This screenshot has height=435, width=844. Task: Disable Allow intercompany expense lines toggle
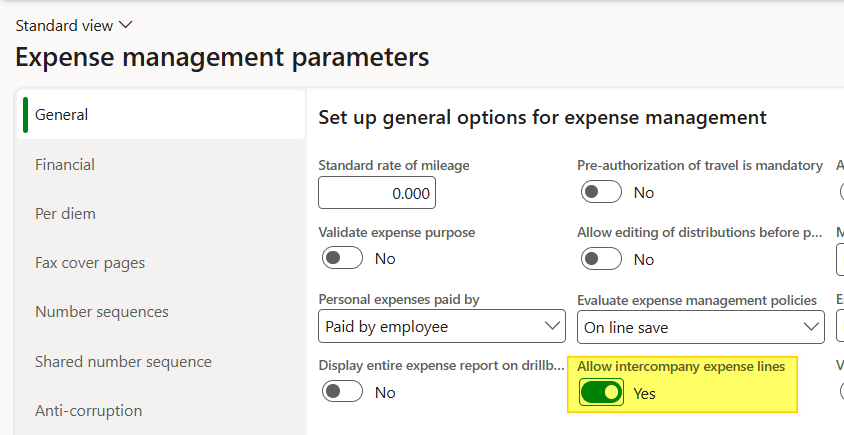[601, 392]
